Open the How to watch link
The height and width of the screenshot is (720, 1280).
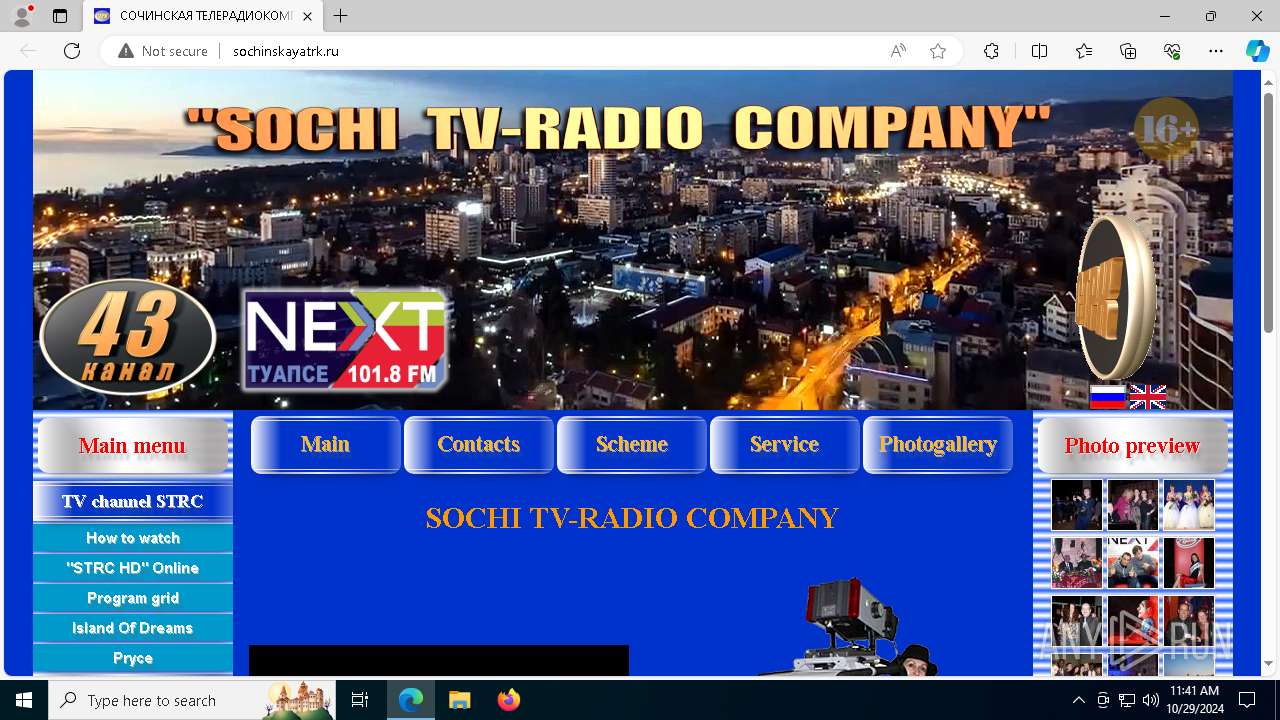tap(132, 538)
